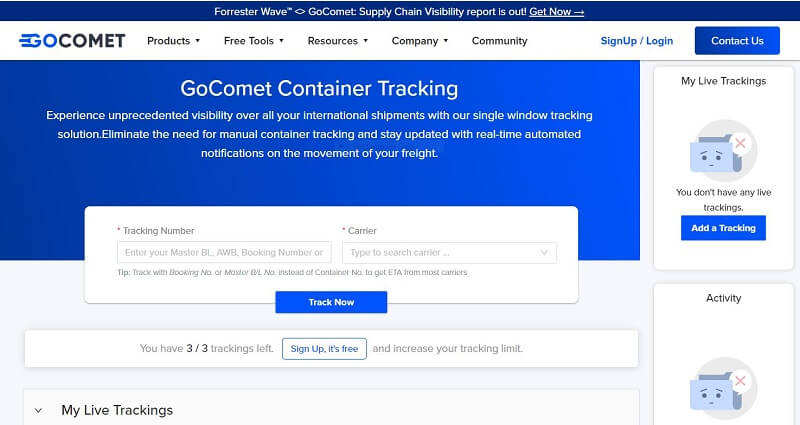Click the GoComet logo
This screenshot has width=800, height=425.
(x=72, y=41)
